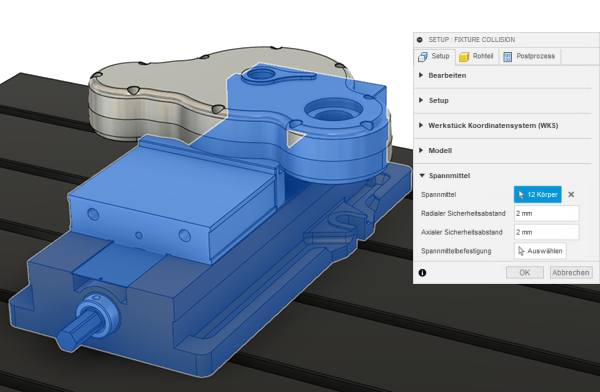Clear the Spannmittel selection with the X
600x392 pixels.
coord(571,194)
